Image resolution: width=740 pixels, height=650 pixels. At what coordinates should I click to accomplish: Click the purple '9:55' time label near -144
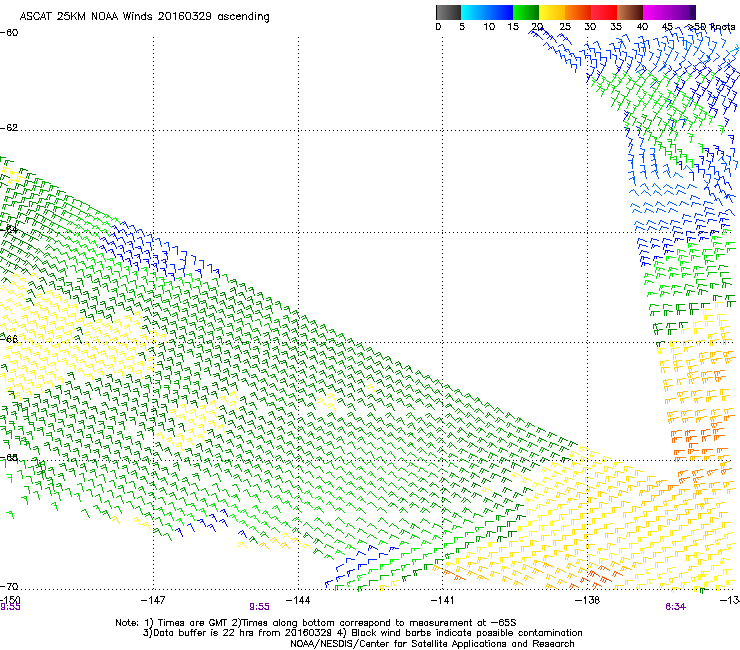(x=259, y=607)
